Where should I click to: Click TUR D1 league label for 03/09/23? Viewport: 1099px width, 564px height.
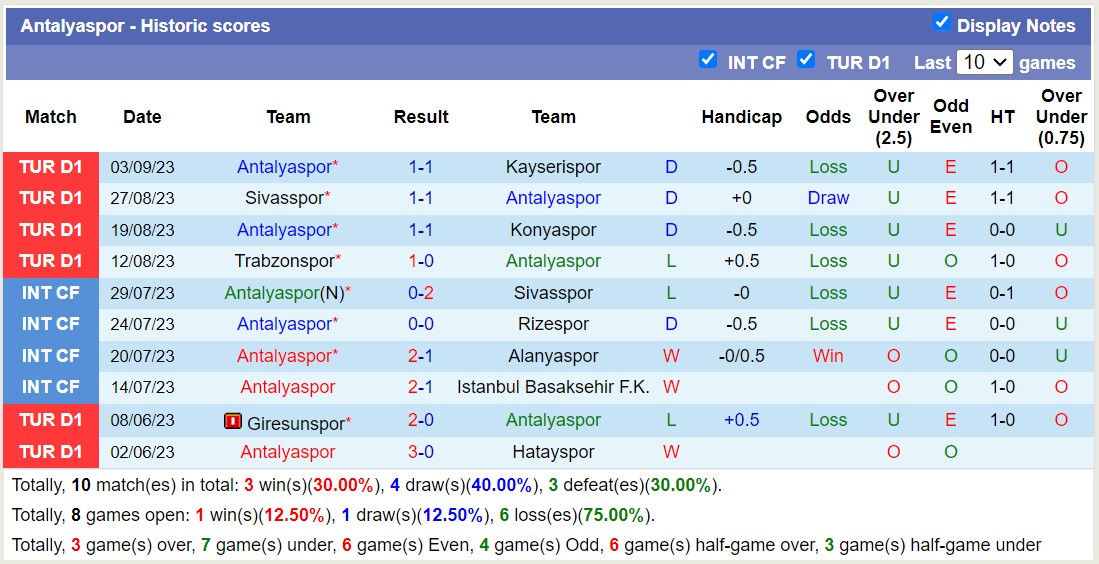click(x=51, y=167)
